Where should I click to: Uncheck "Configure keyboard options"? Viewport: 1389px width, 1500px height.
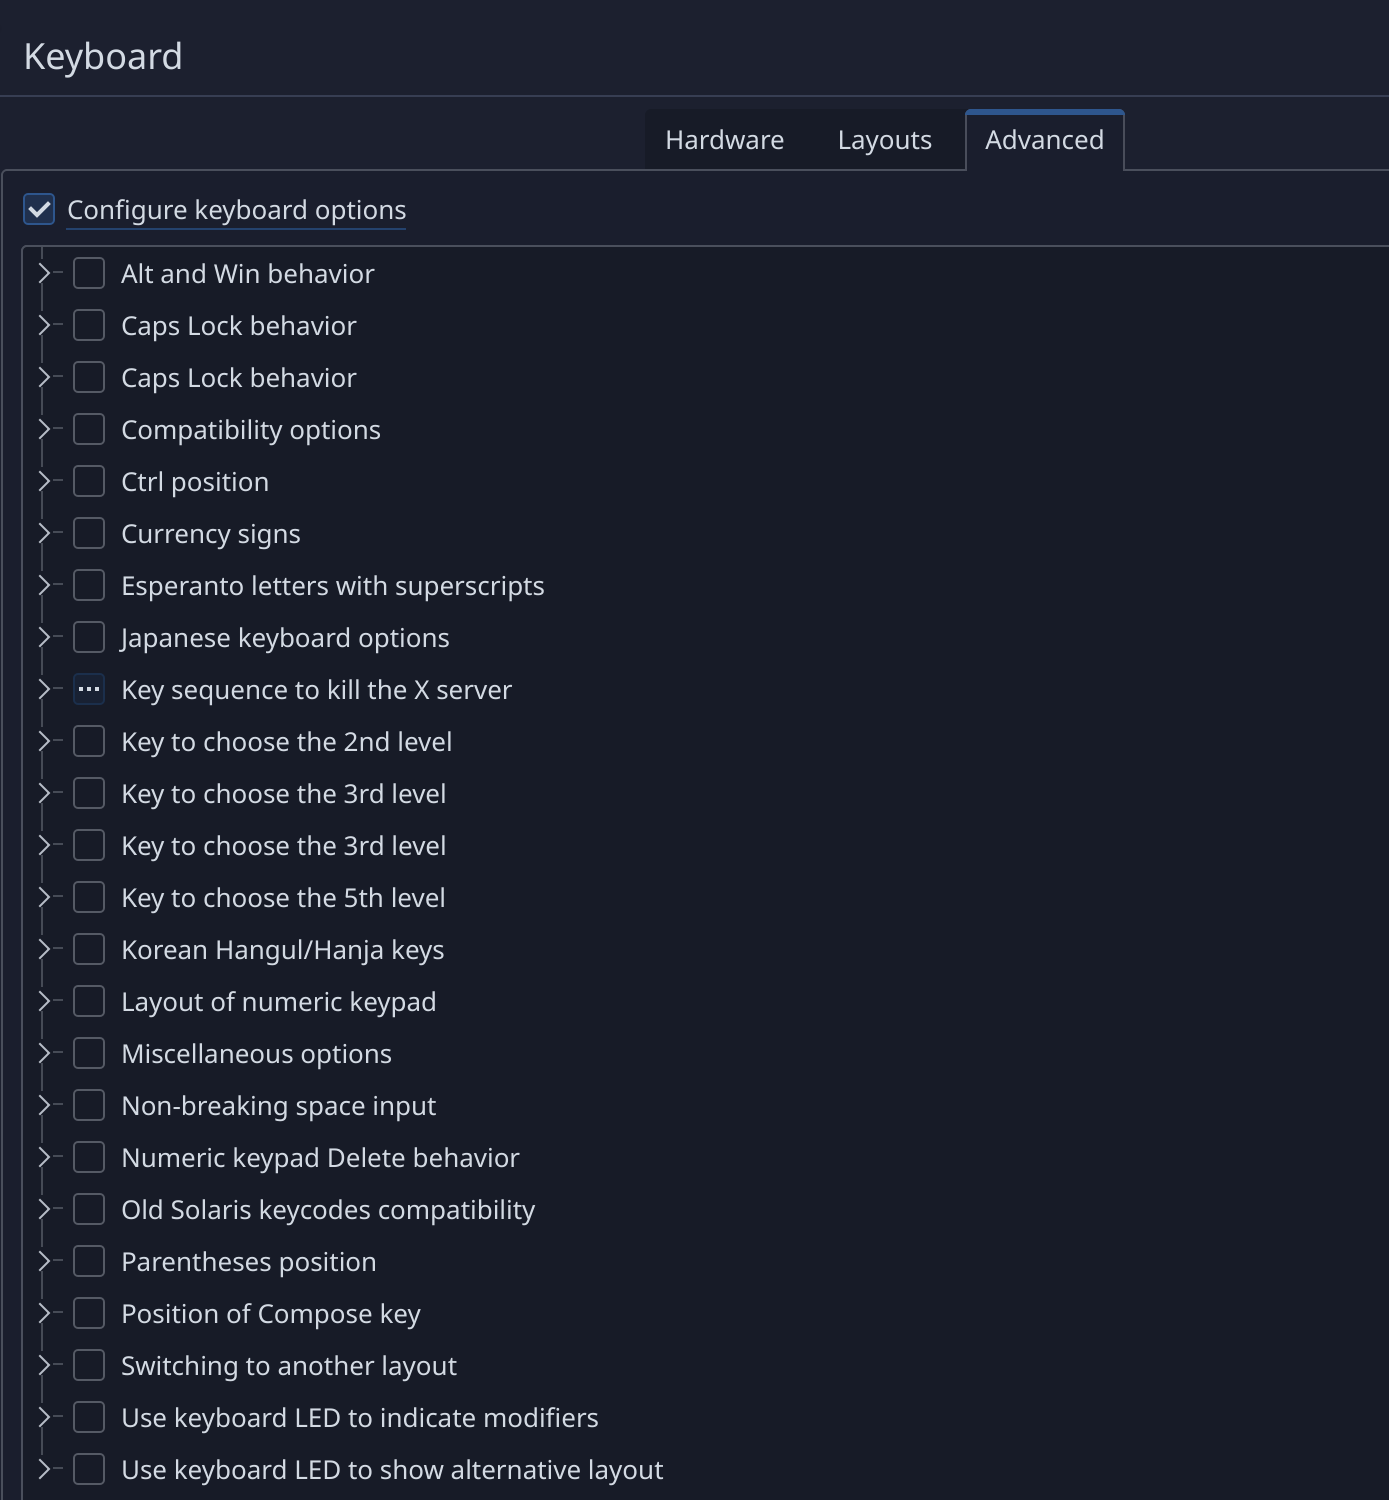38,210
